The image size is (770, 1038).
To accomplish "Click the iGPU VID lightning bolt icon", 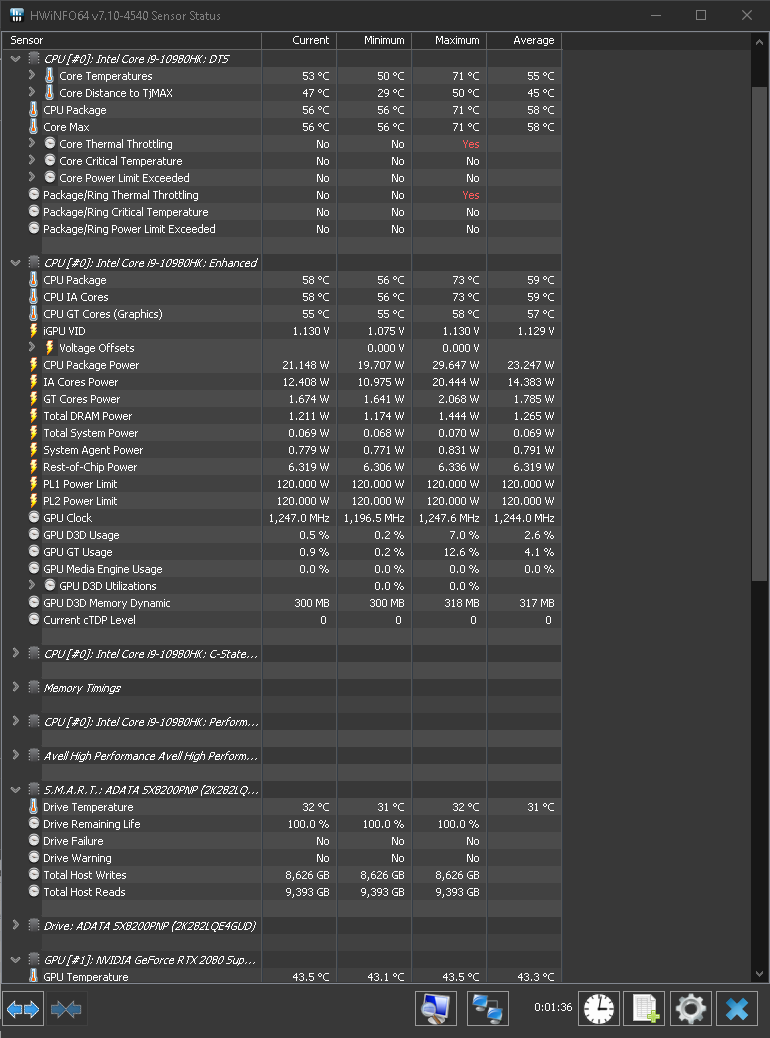I will point(34,330).
